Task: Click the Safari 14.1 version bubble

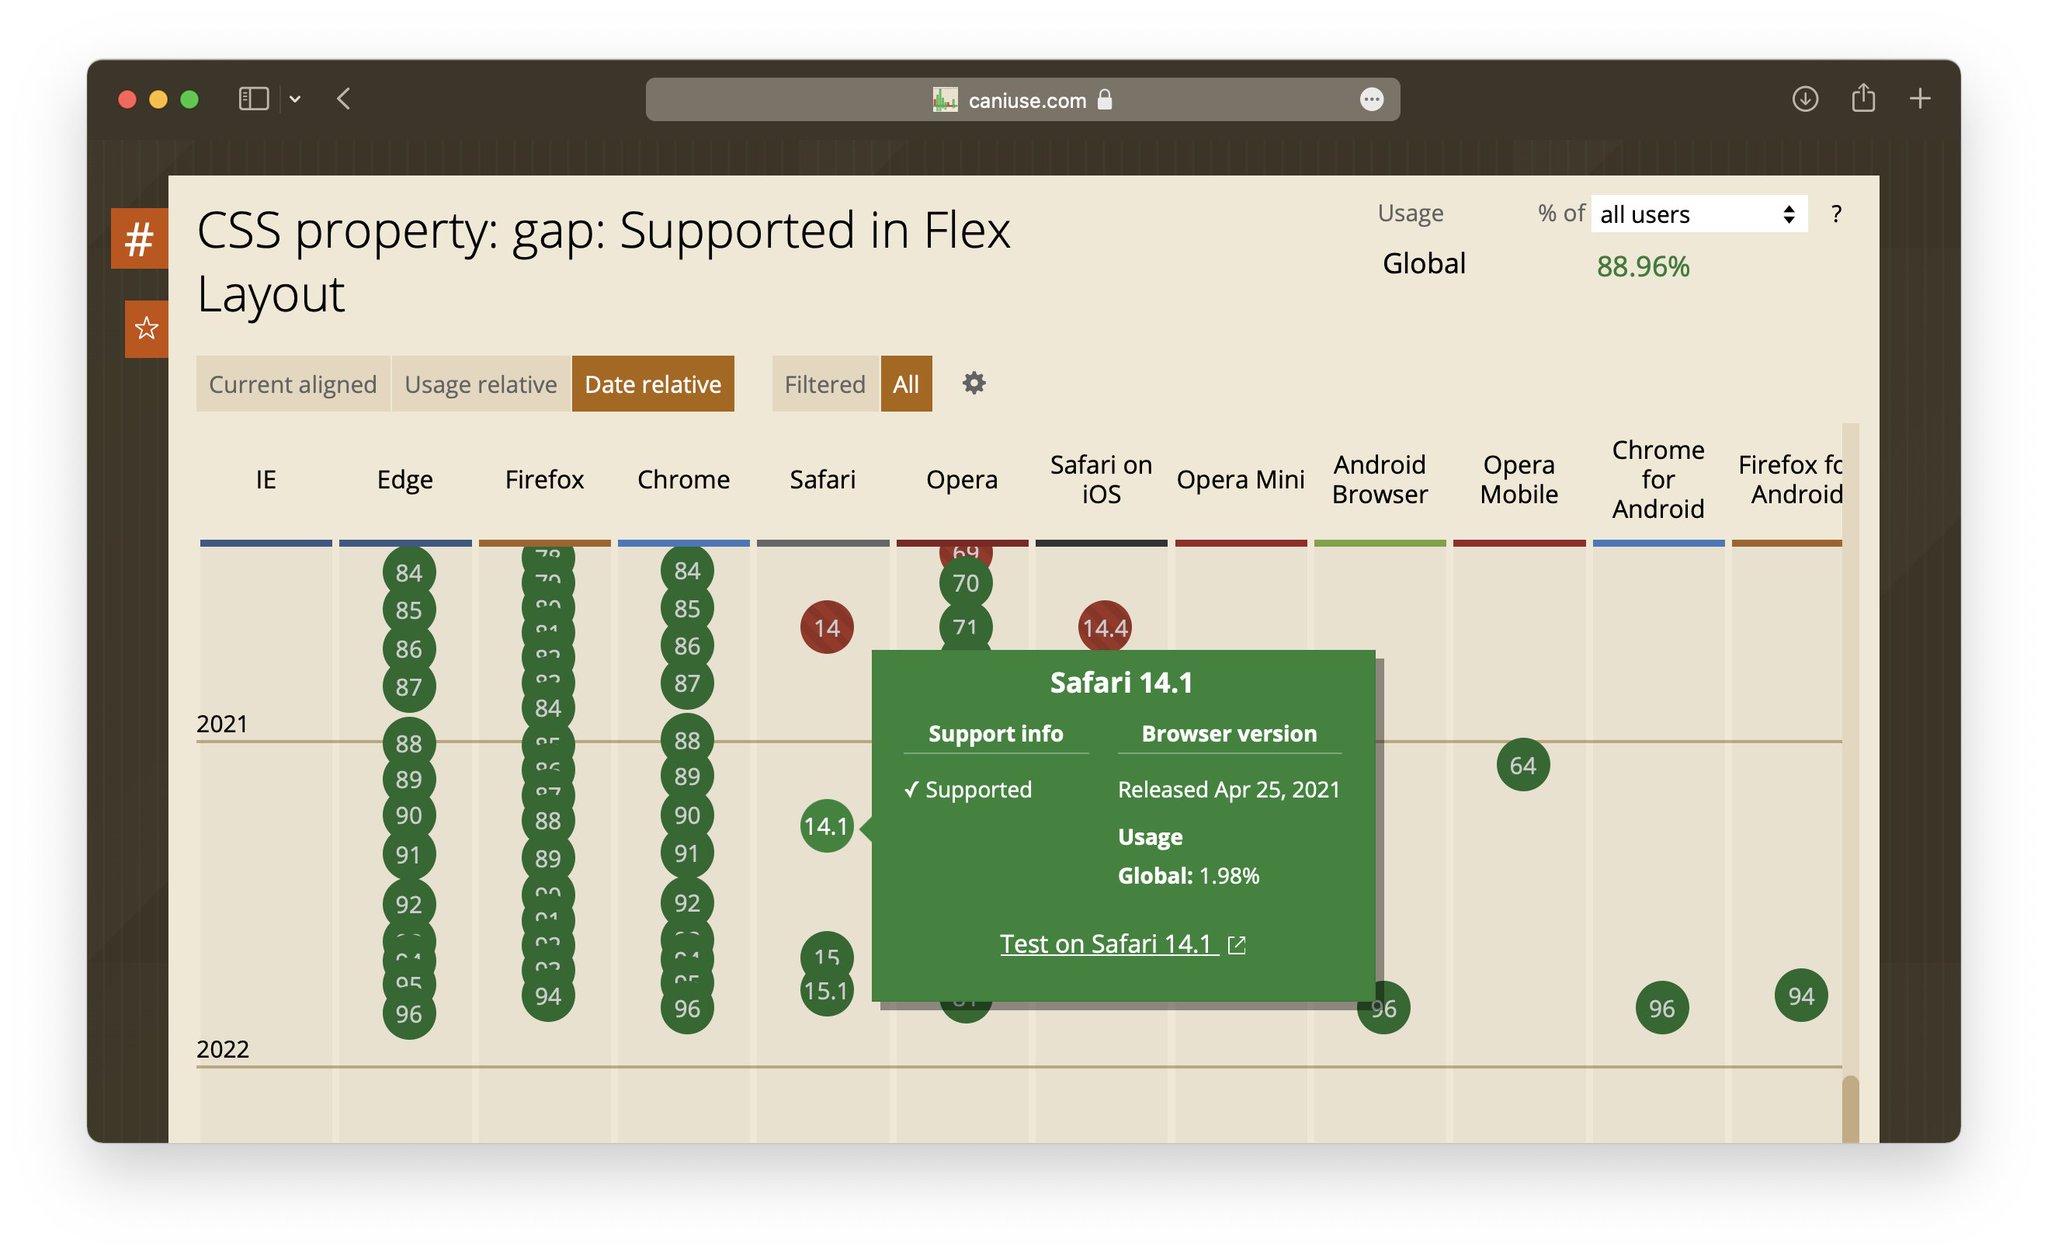Action: click(x=826, y=826)
